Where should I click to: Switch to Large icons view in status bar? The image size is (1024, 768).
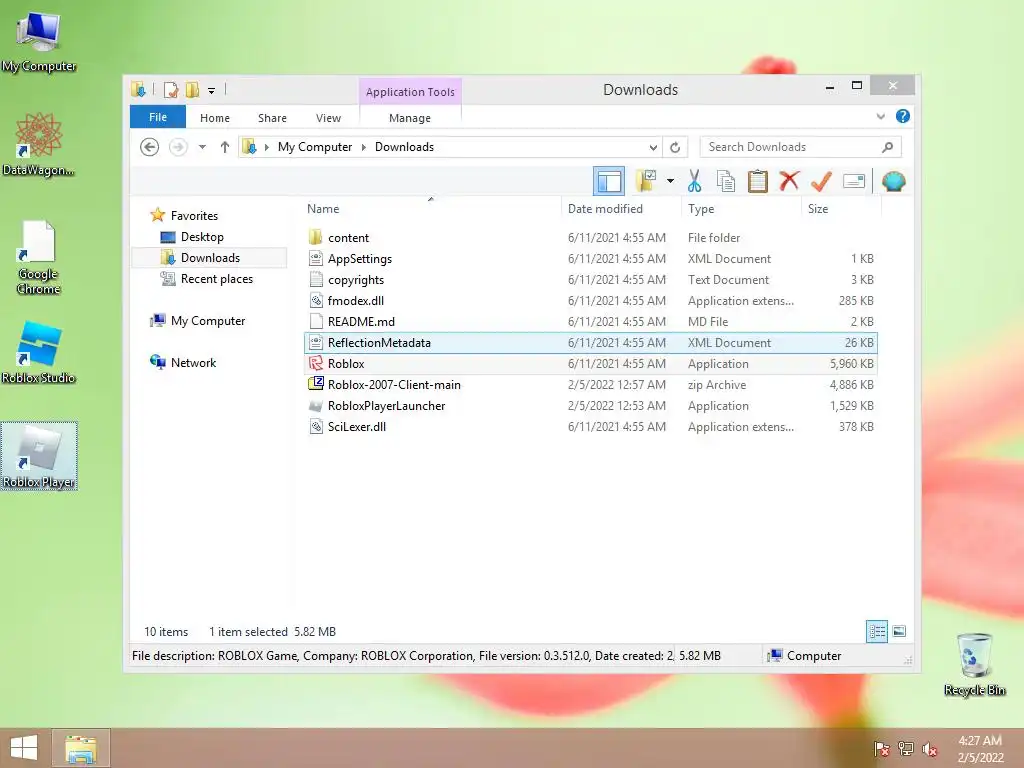899,631
